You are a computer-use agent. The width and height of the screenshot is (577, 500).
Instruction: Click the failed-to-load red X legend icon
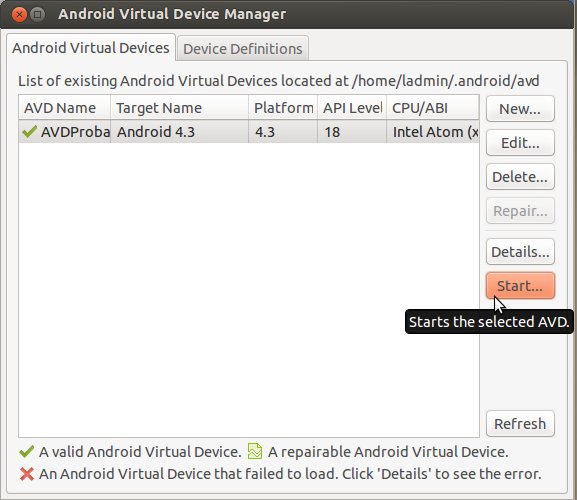pos(27,474)
